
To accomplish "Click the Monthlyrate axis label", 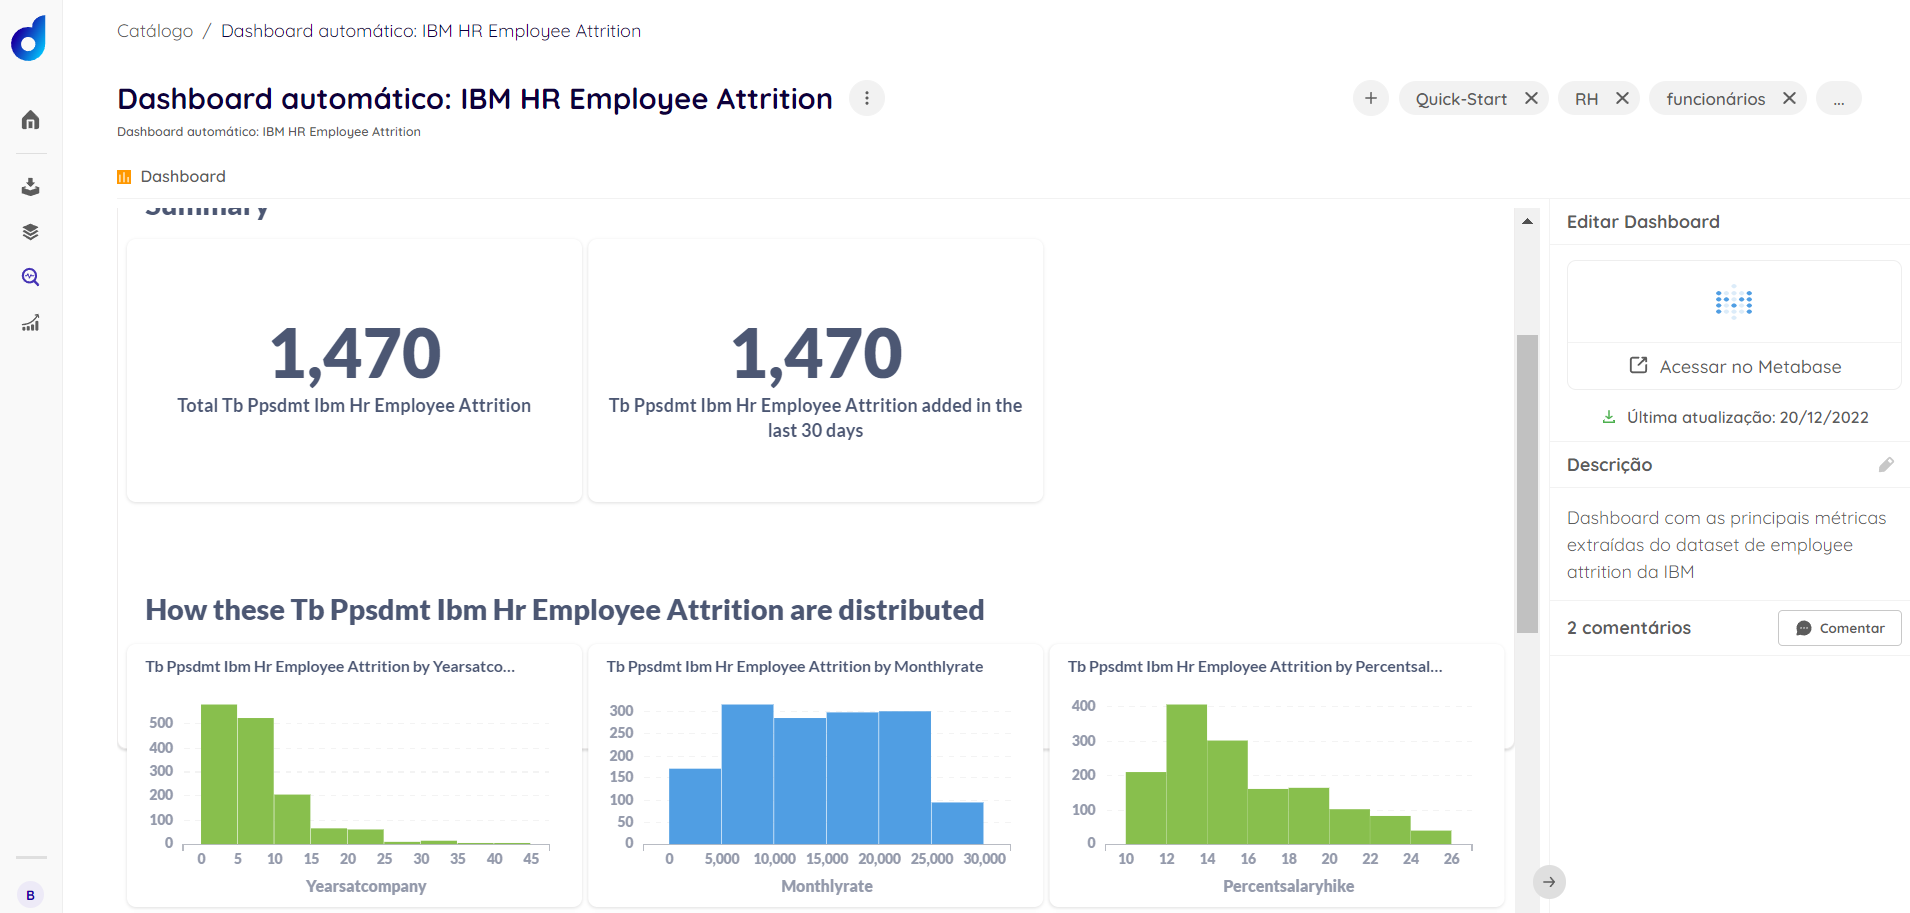I will [827, 886].
